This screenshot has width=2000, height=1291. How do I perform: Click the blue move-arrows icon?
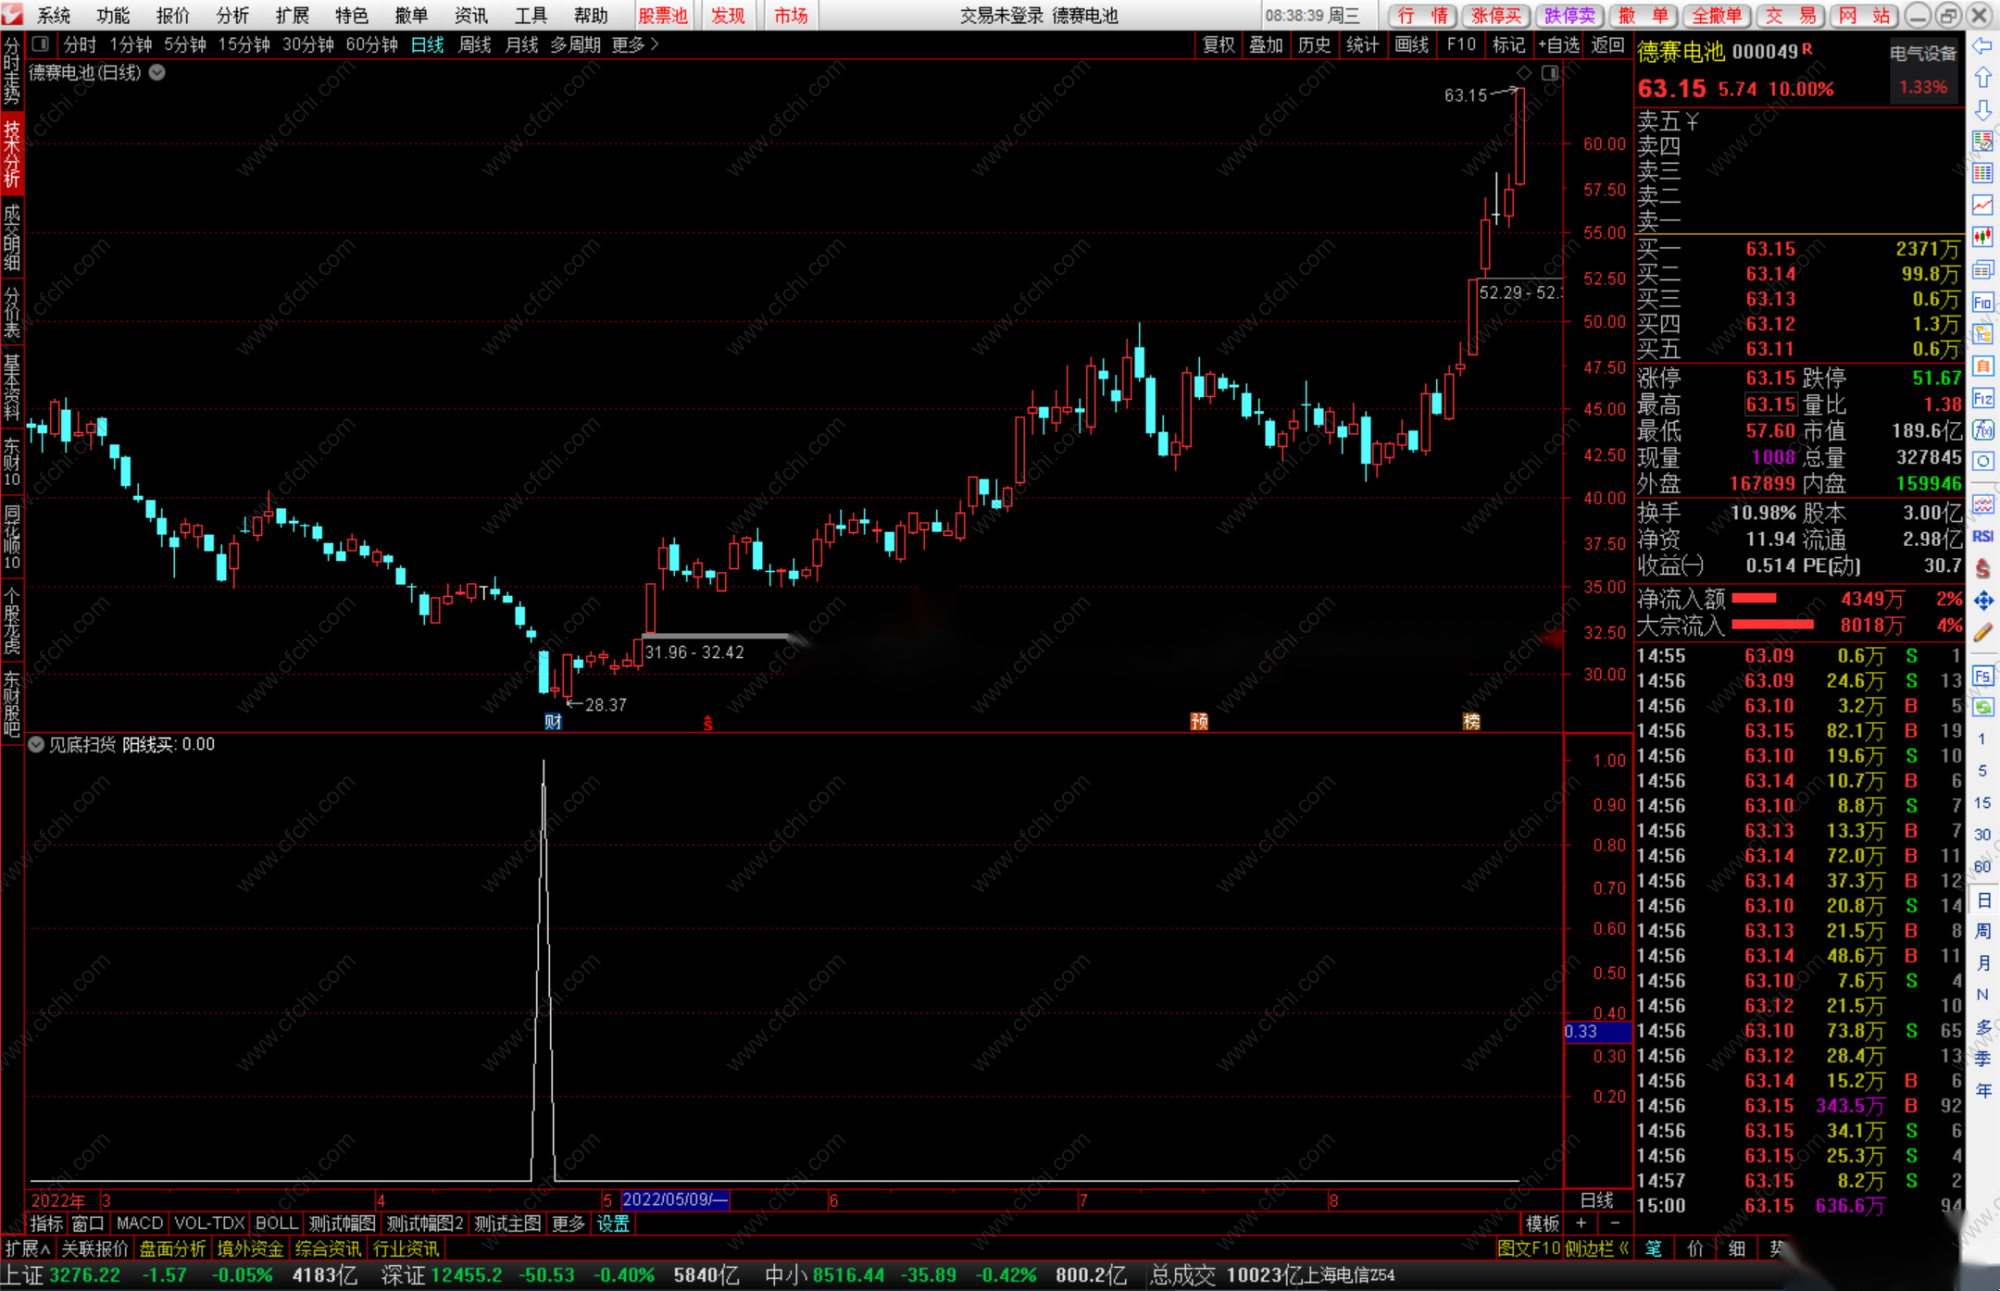click(x=1983, y=600)
